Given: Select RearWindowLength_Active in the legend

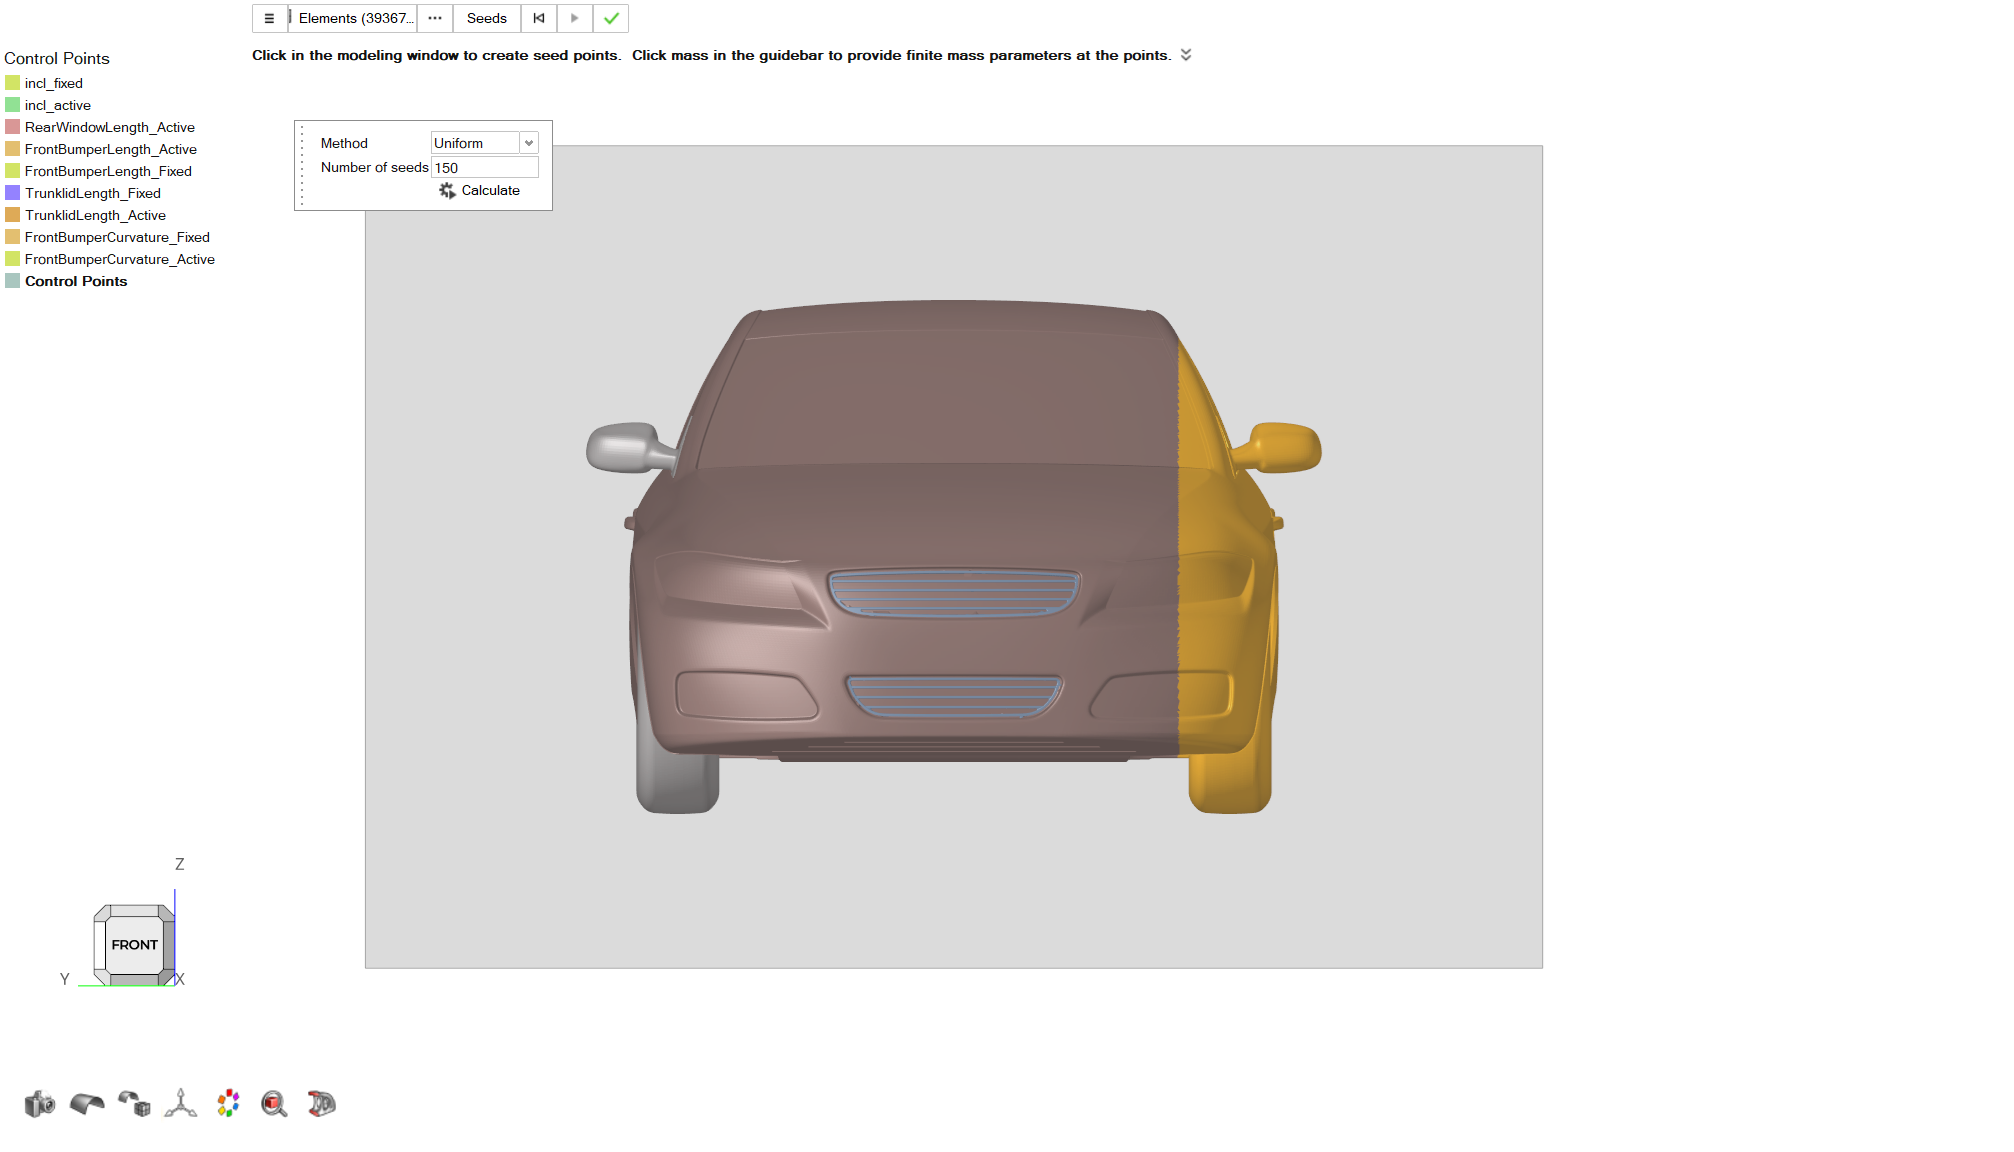Looking at the screenshot, I should pos(109,127).
